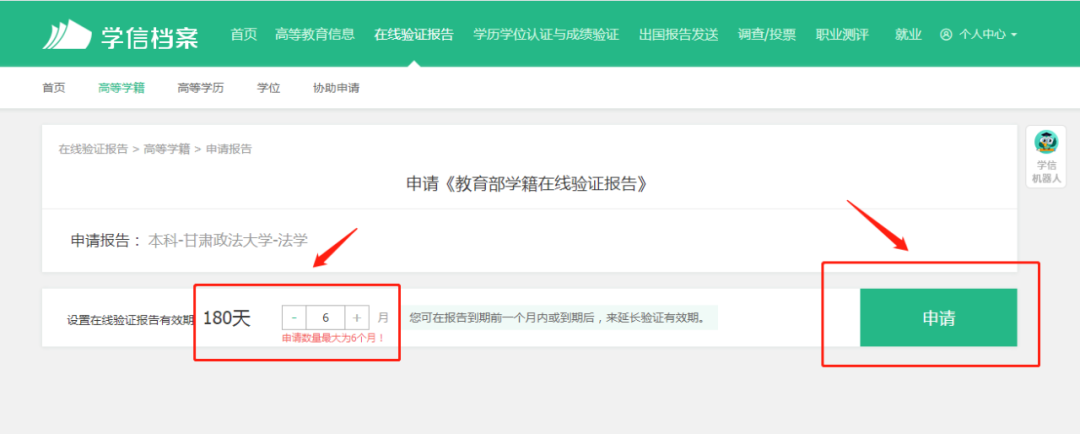This screenshot has width=1080, height=434.
Task: Increase months with the plus button
Action: pyautogui.click(x=357, y=318)
